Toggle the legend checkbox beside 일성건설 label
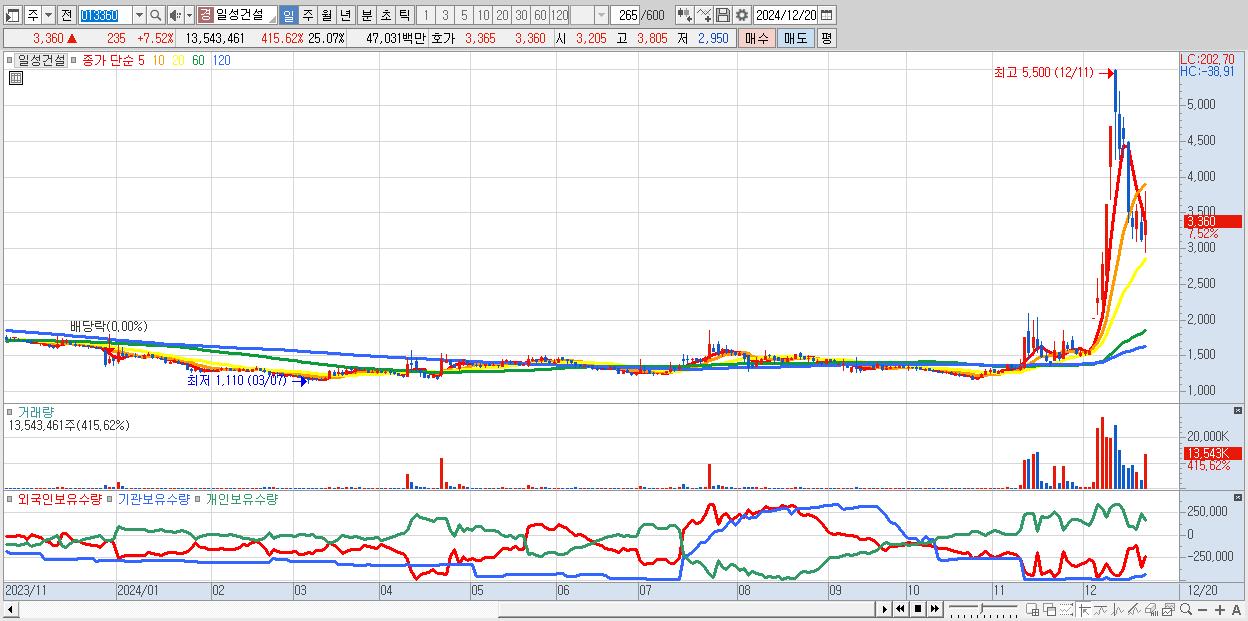Screen dimensions: 1248x621 click(x=9, y=60)
